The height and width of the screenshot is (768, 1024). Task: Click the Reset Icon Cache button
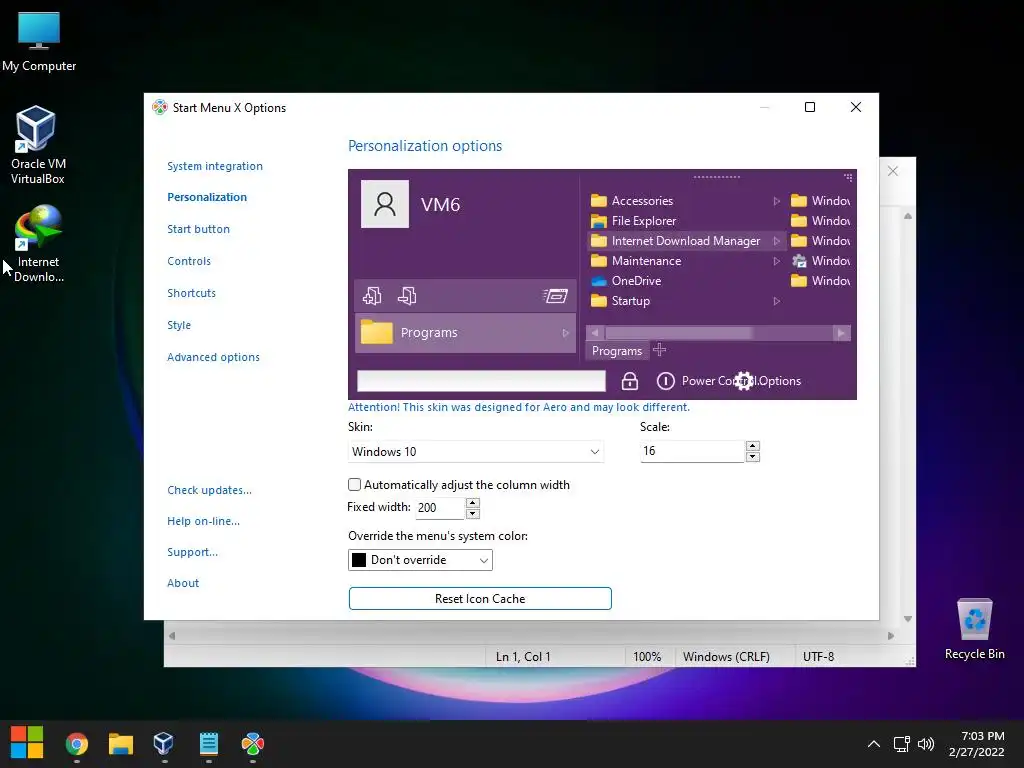(x=480, y=598)
